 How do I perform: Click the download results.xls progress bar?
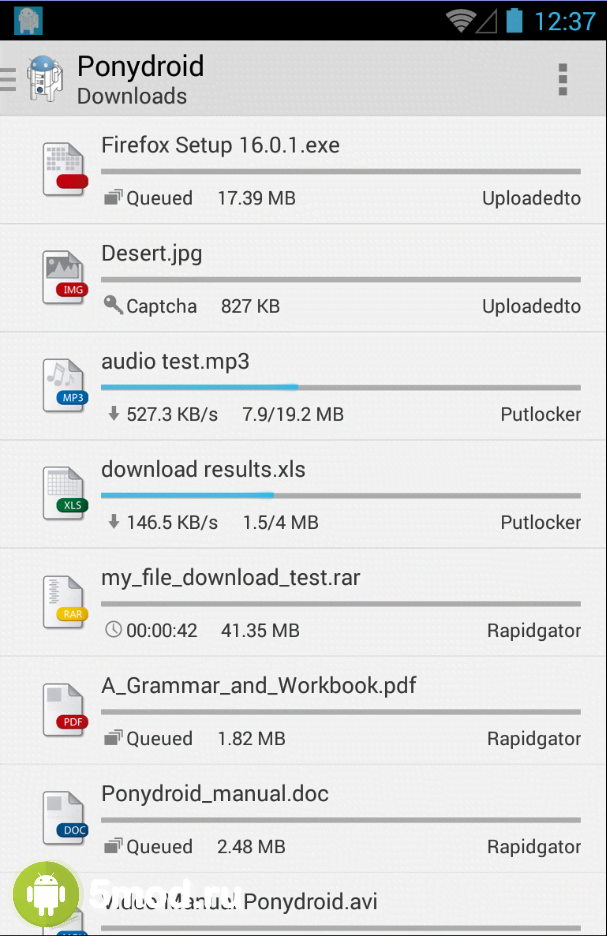[x=340, y=495]
